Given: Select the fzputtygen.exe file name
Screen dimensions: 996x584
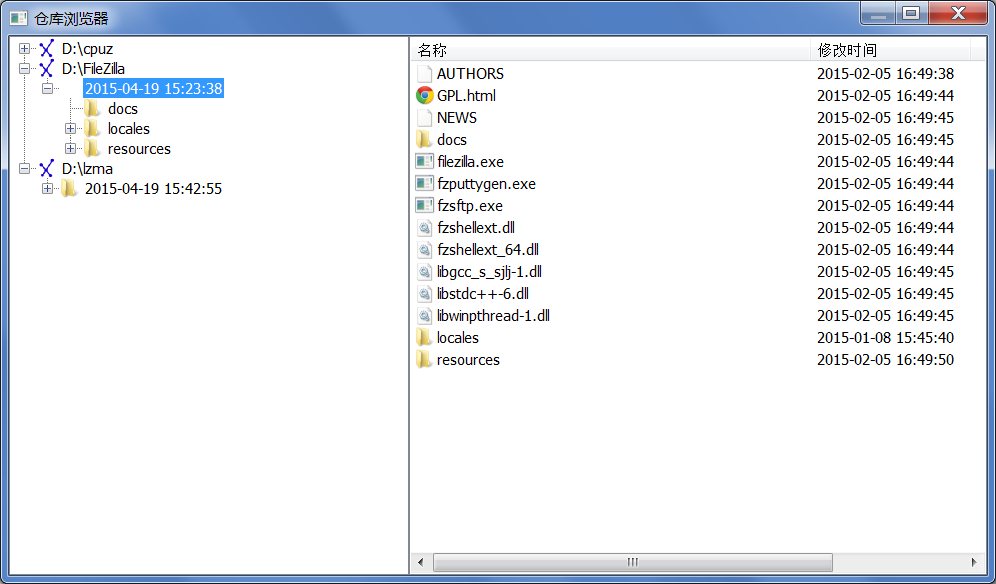Looking at the screenshot, I should pos(486,184).
